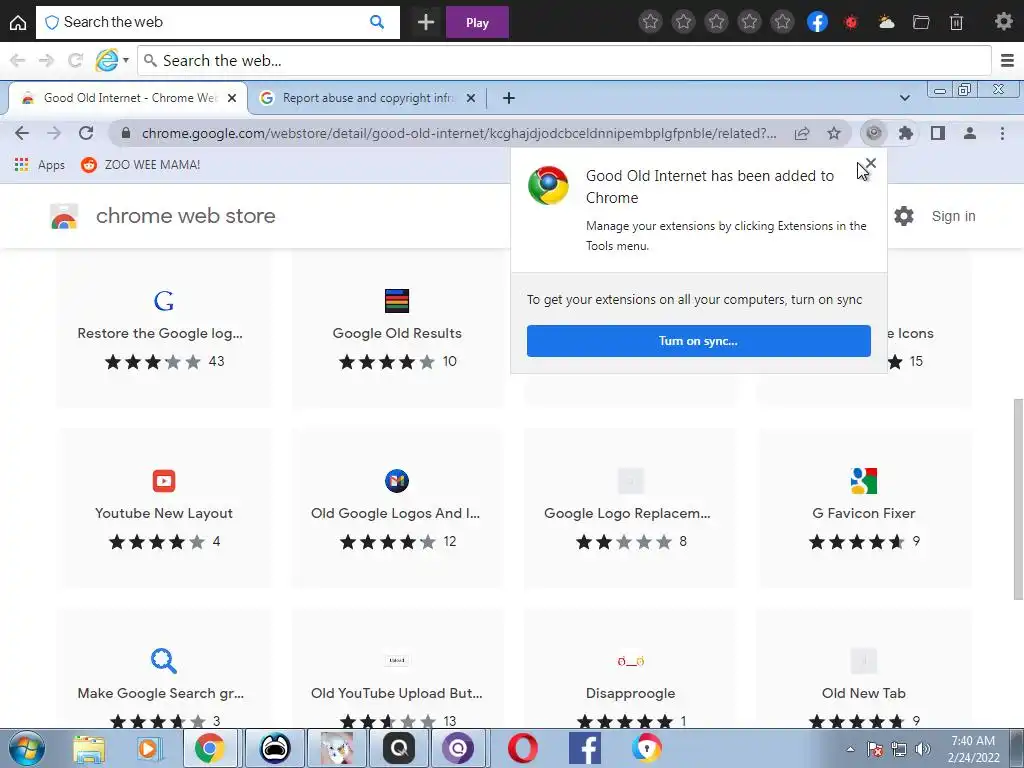Click the magnifier in the Search the web box
The image size is (1024, 768).
click(x=377, y=22)
